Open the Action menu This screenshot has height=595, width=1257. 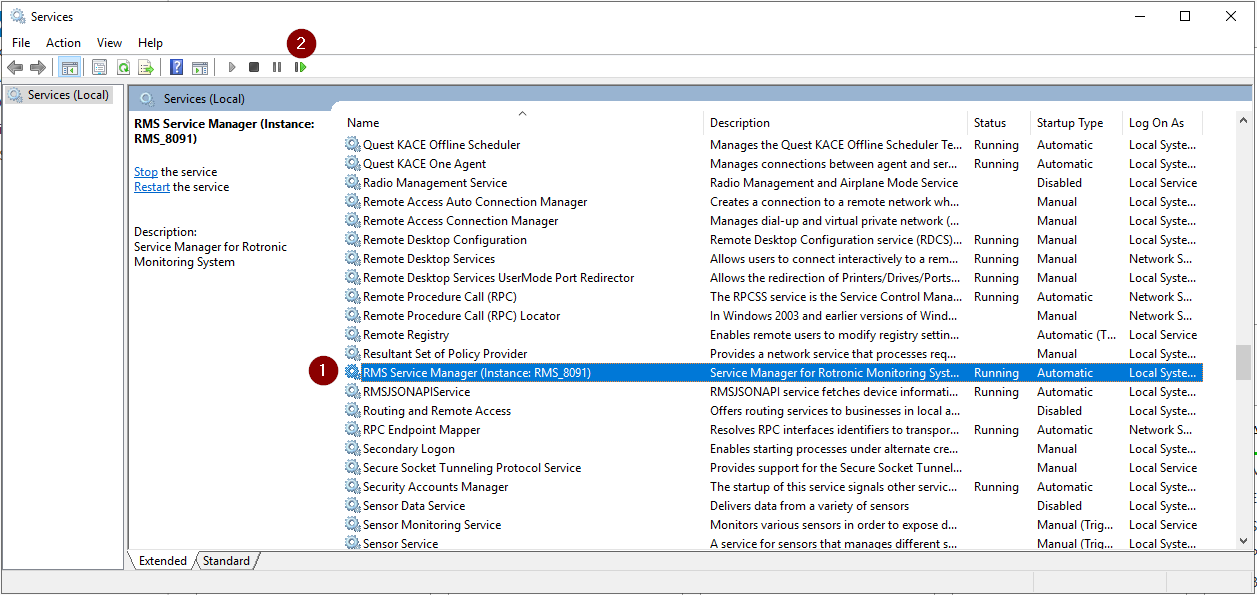pyautogui.click(x=63, y=43)
